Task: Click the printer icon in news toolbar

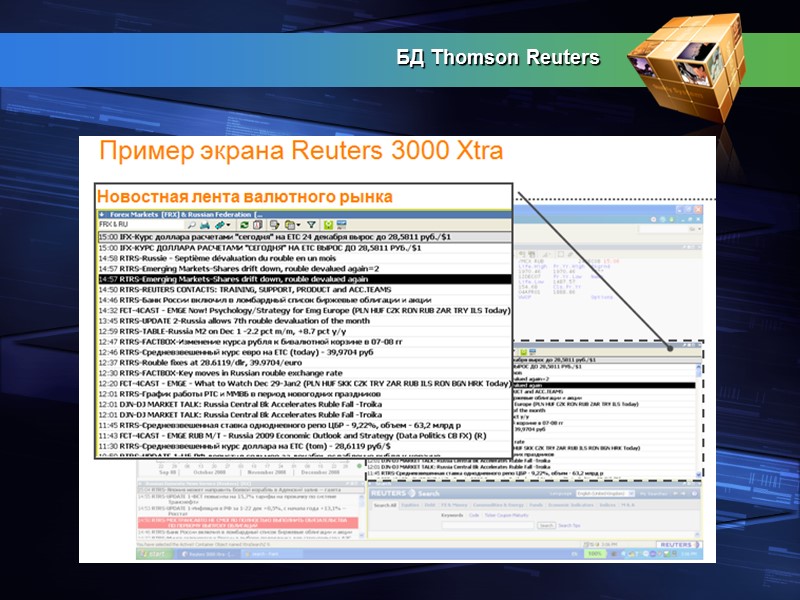Action: 205,225
